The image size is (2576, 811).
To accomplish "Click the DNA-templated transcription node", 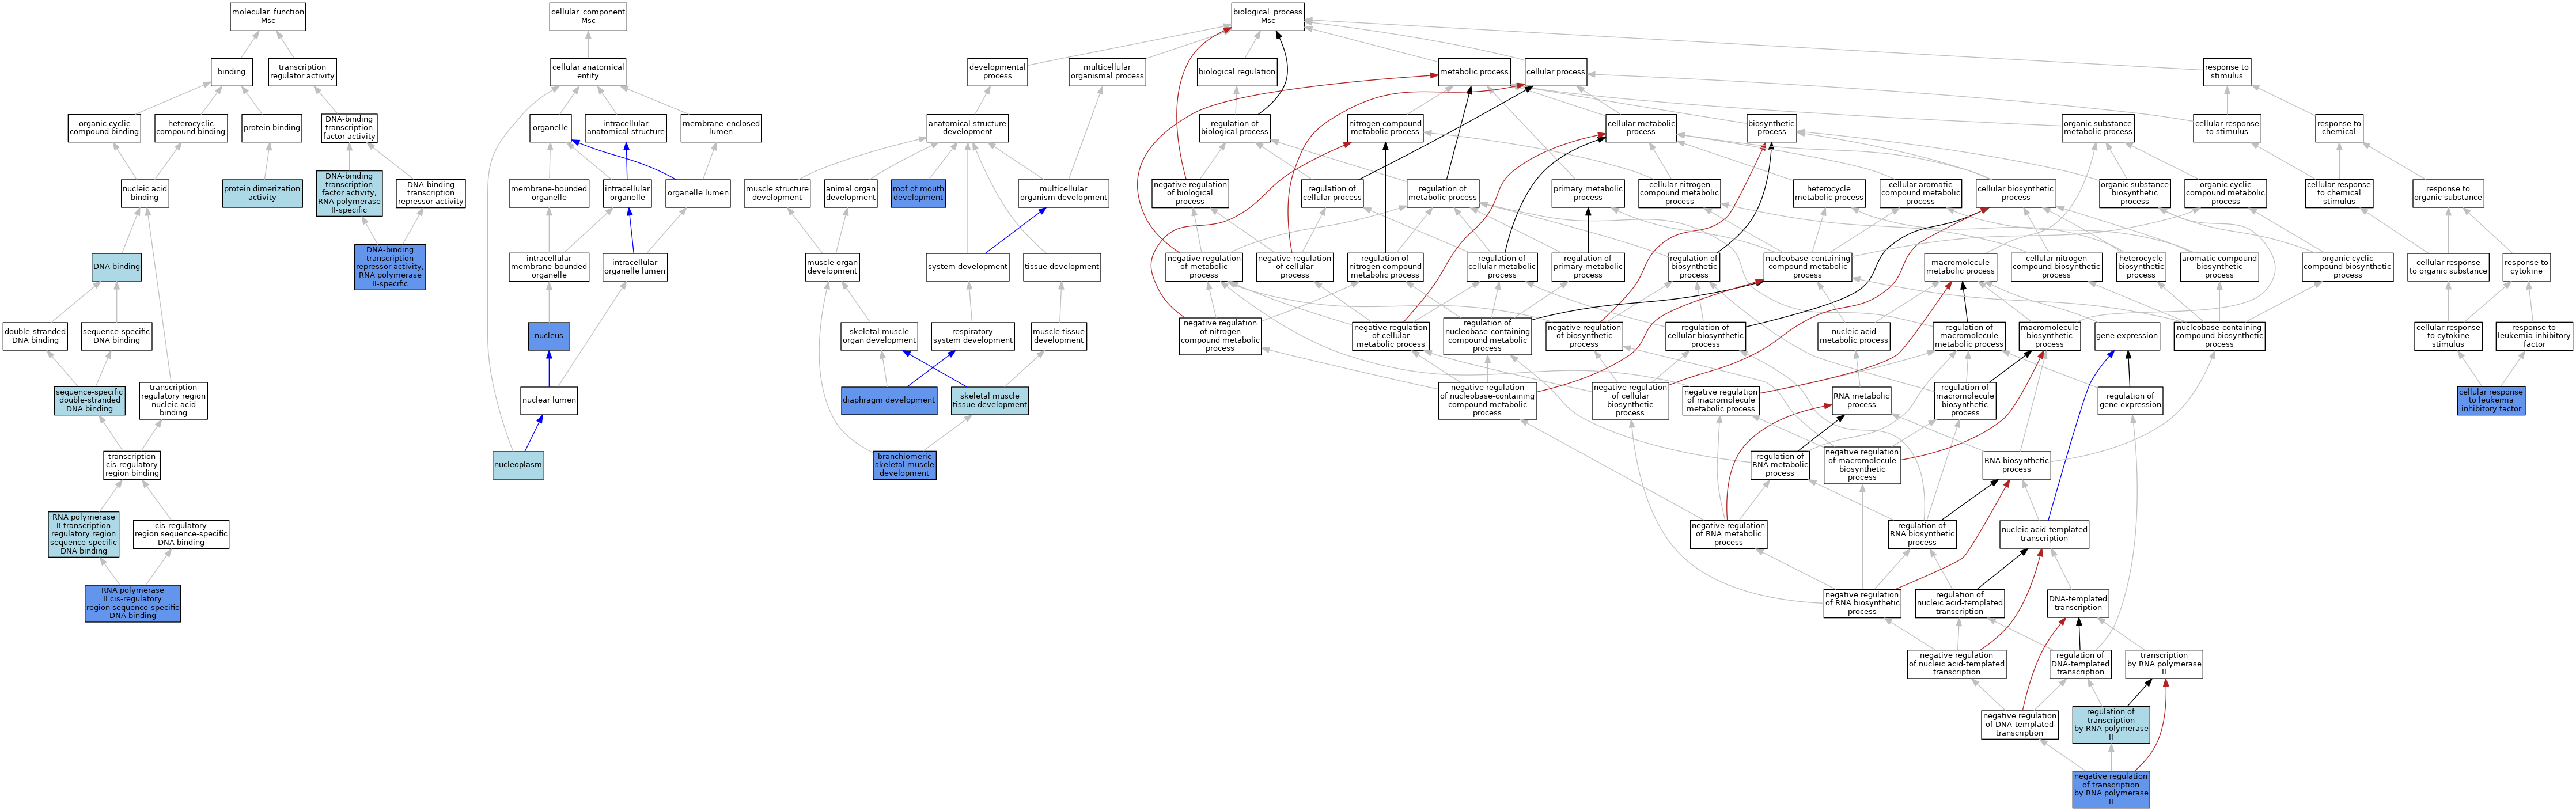I will point(2078,603).
